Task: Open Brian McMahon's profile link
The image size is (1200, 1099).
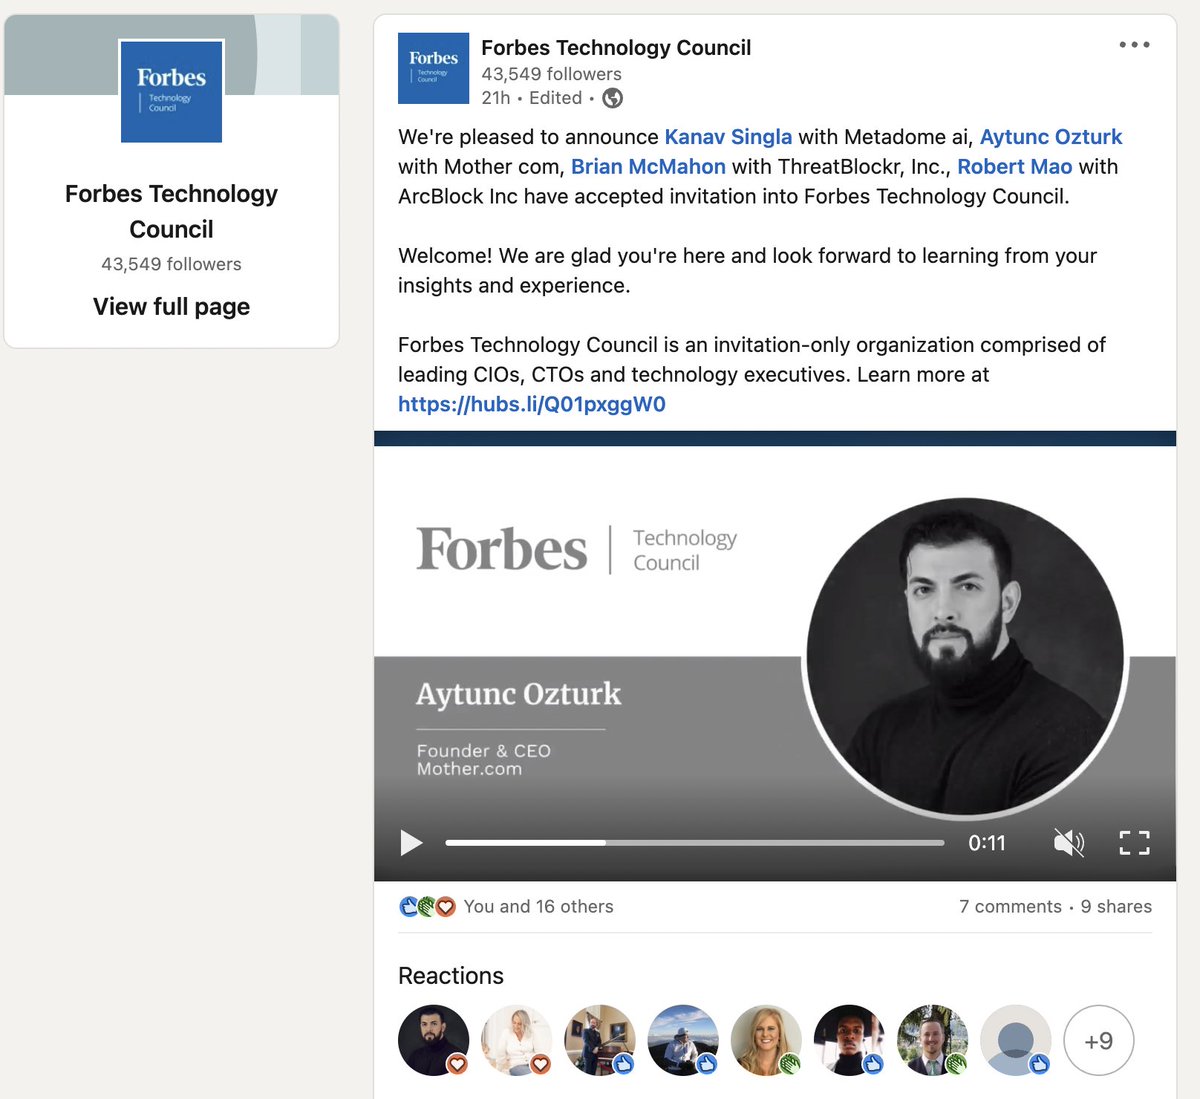Action: click(x=648, y=167)
